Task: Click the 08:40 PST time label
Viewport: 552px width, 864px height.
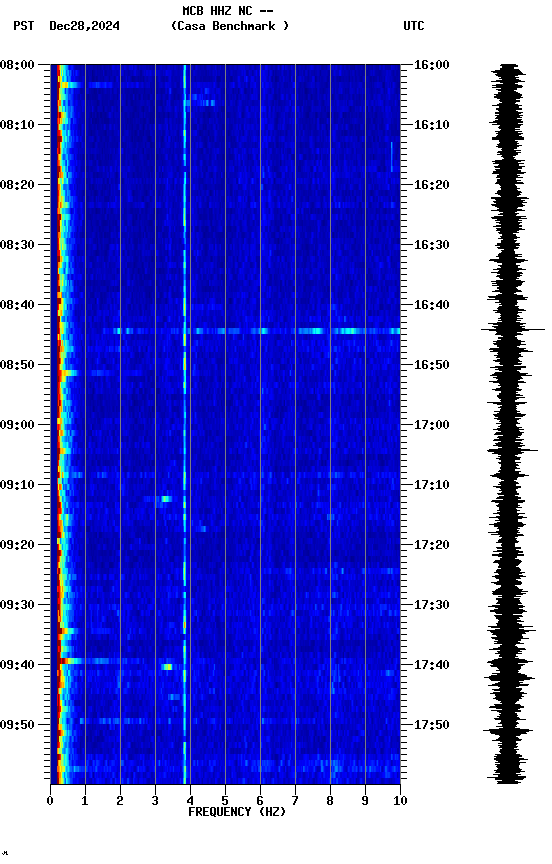Action: (x=17, y=305)
